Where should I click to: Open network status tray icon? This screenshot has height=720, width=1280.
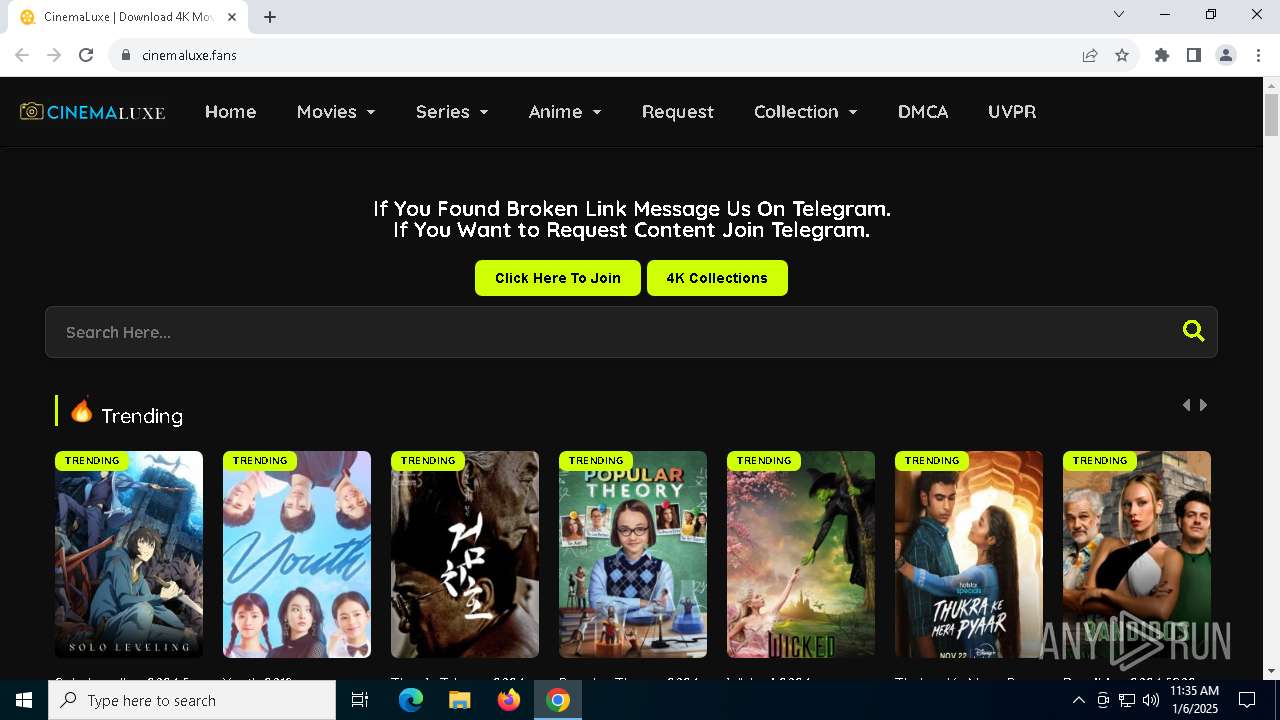[1127, 700]
